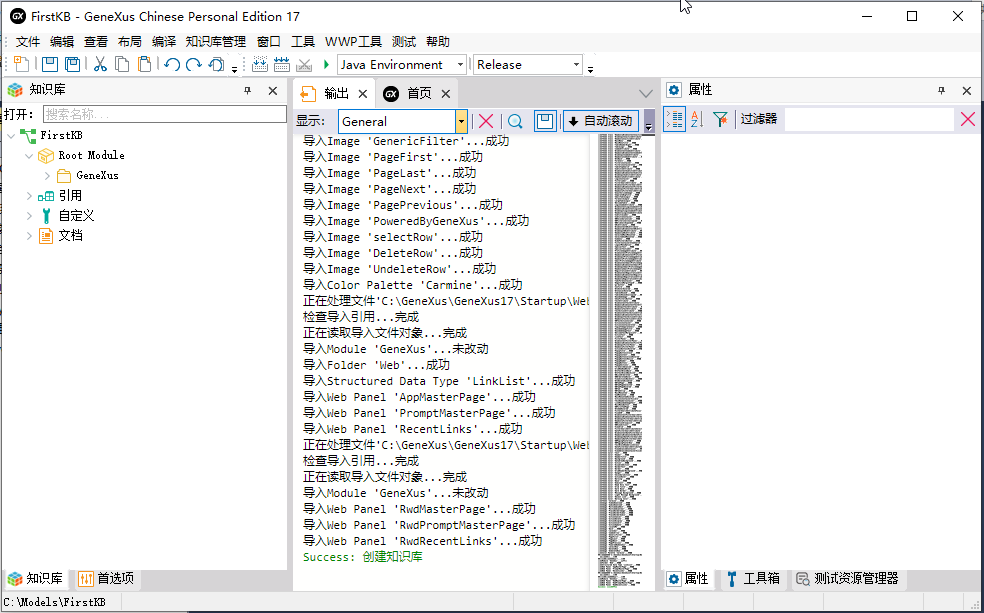Switch to the 首选项 bottom tab
Viewport: 984px width, 613px height.
(x=107, y=578)
